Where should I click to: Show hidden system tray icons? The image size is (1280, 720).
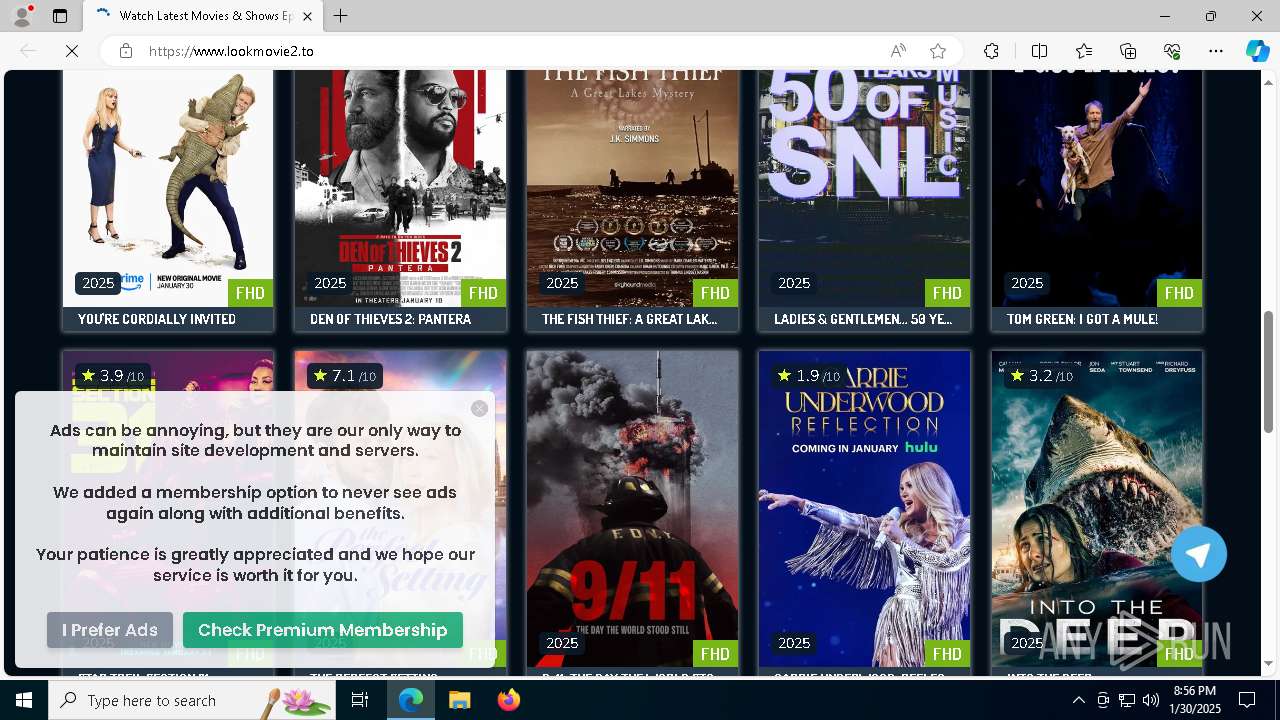point(1078,700)
